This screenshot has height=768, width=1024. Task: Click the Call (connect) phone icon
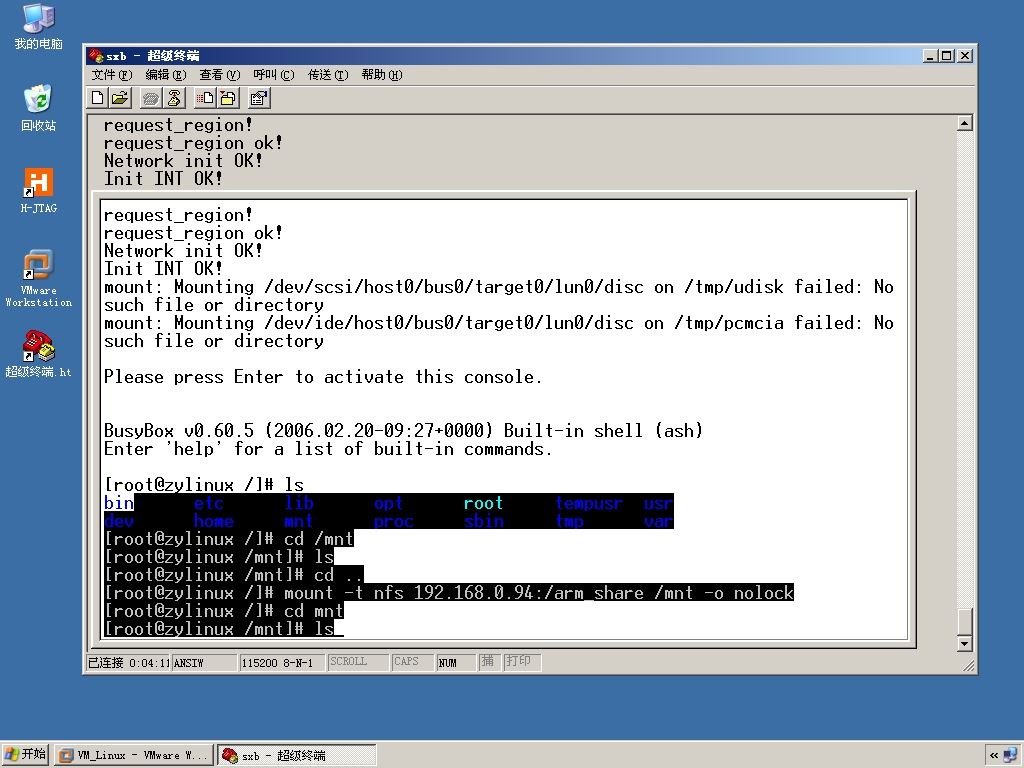click(151, 99)
